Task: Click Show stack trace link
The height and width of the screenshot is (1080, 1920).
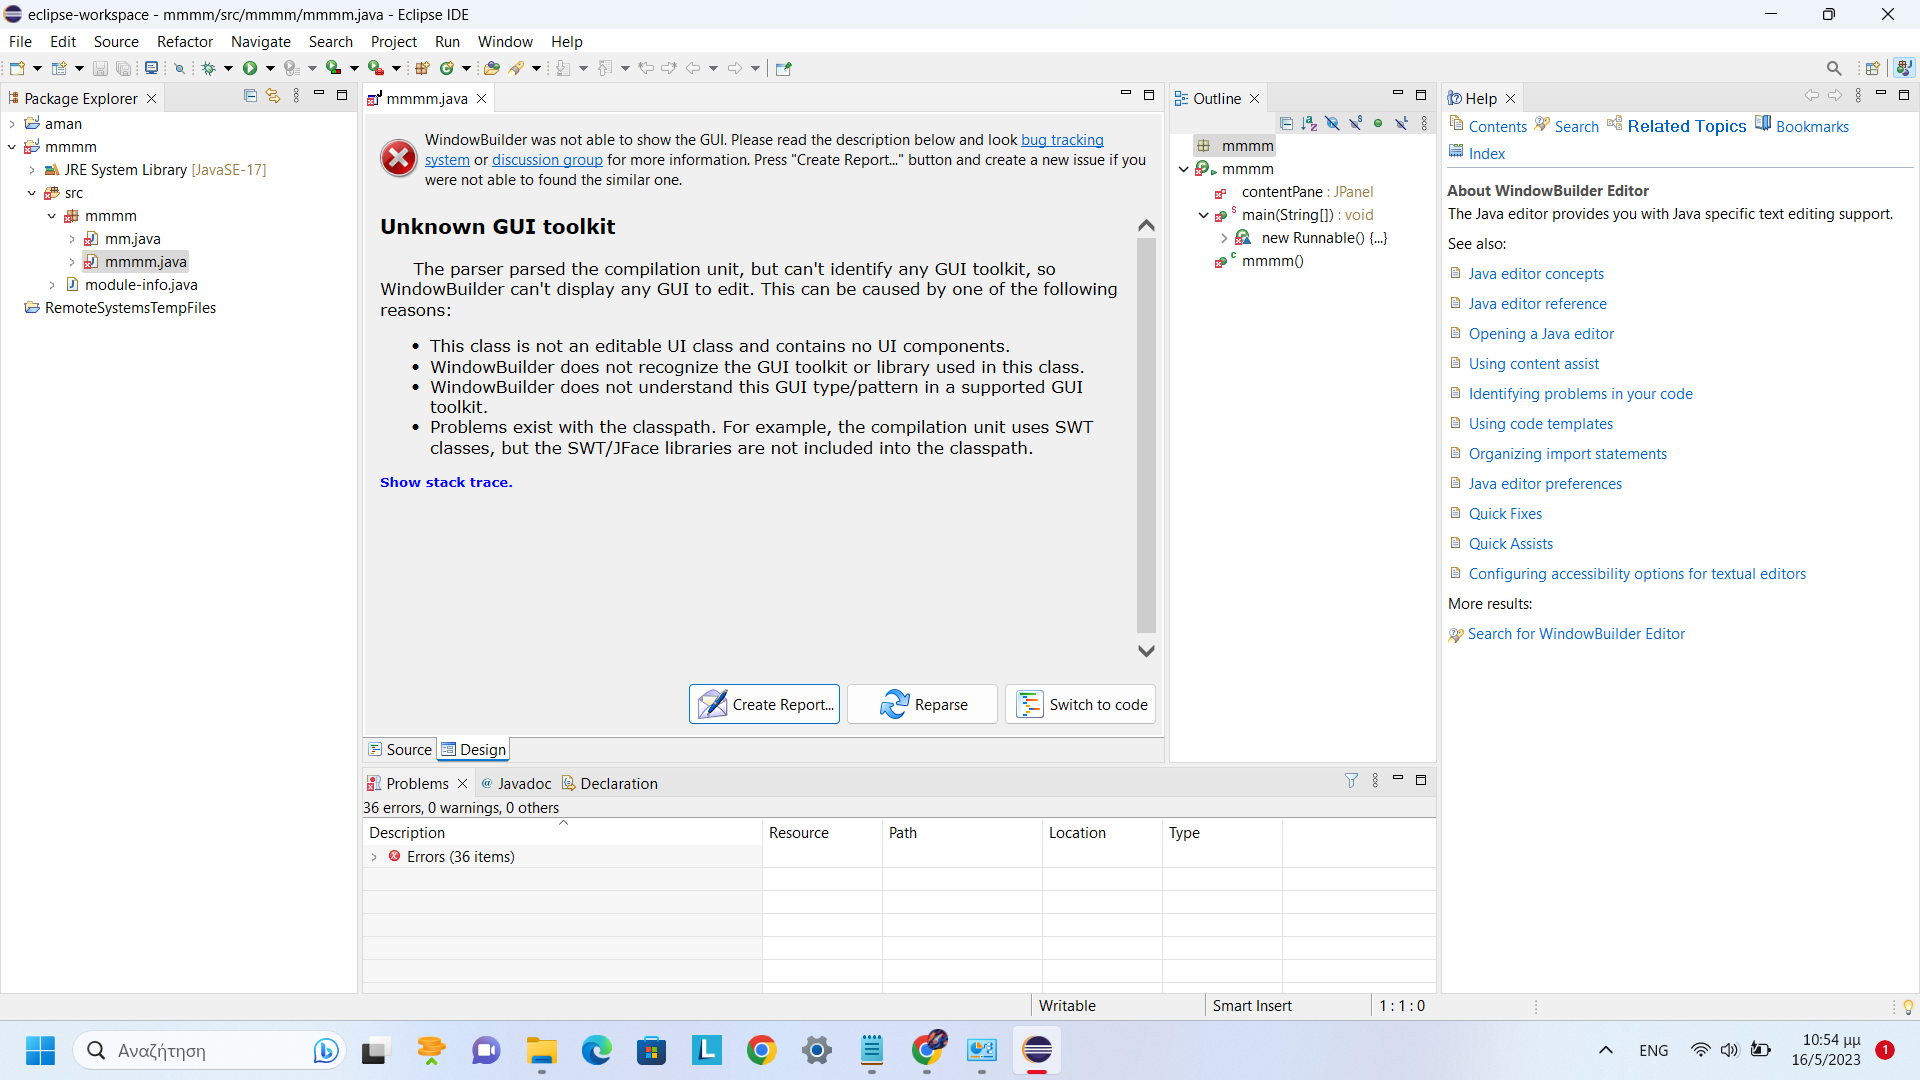Action: pos(446,482)
